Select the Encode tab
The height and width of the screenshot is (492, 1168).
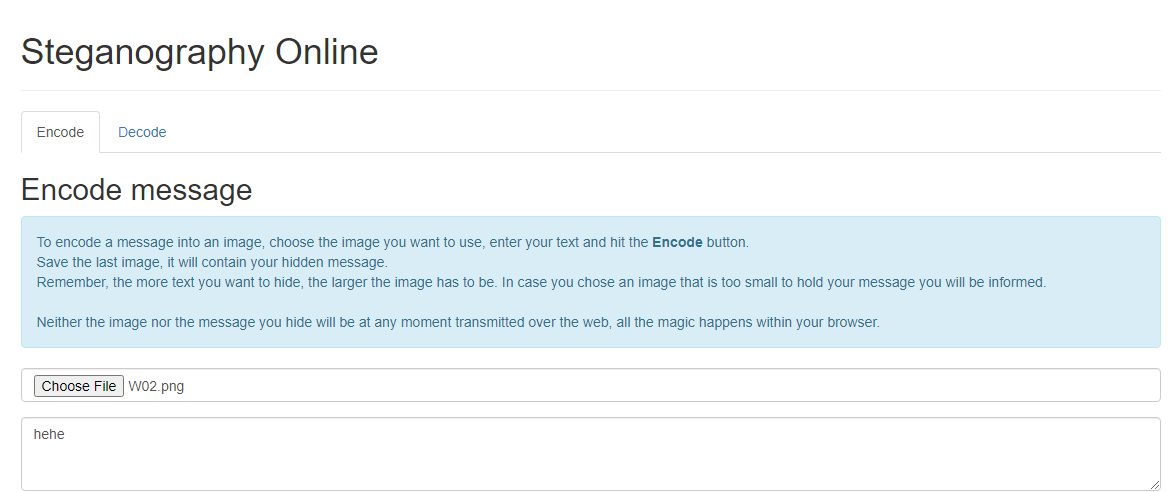pos(60,132)
